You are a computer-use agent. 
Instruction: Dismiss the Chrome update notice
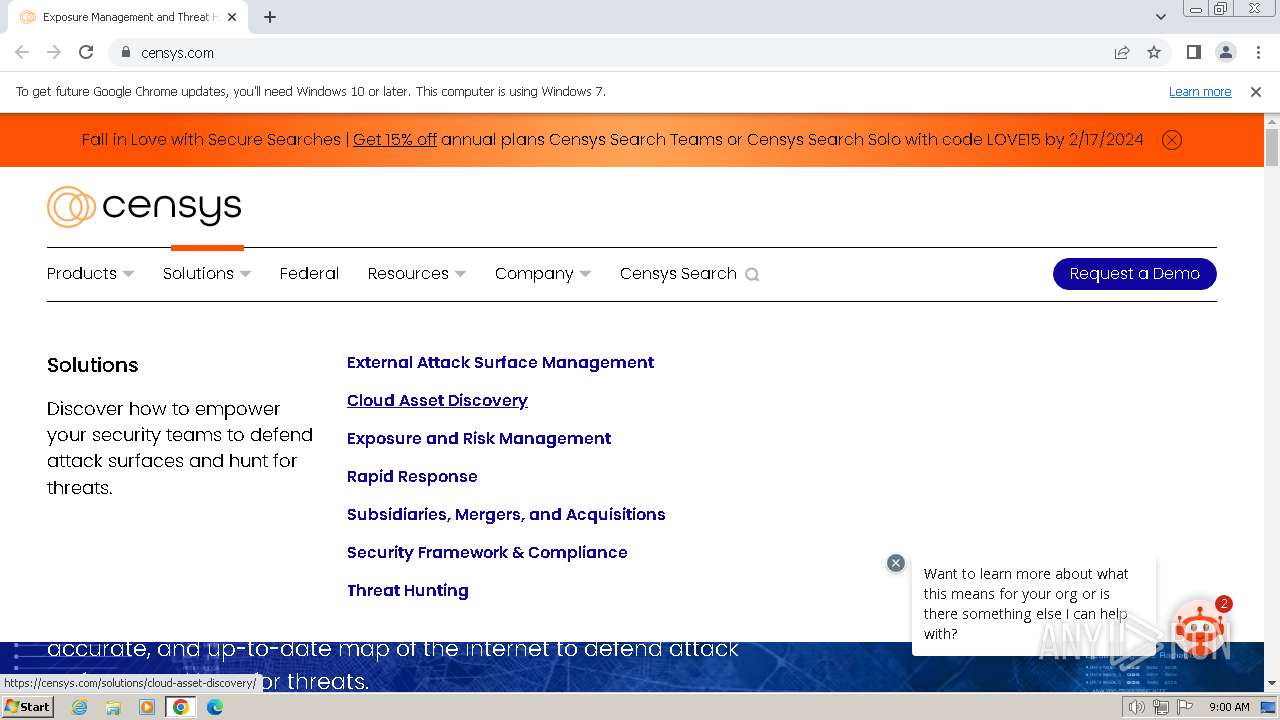(1256, 91)
